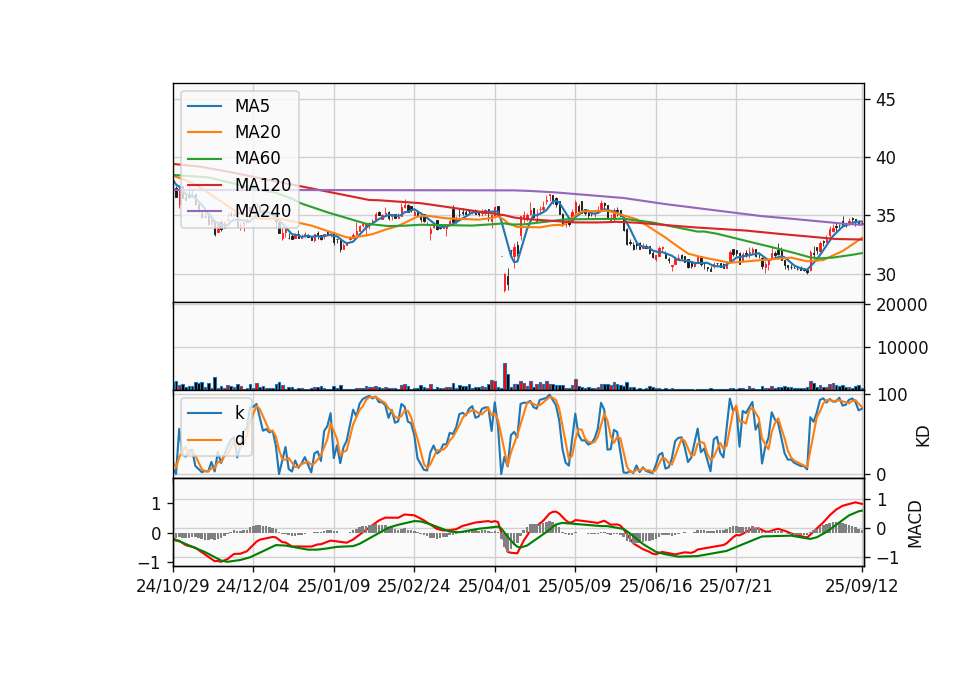Screen dimensions: 960x690
Task: Click the 25/05/09 date label
Action: 575,586
